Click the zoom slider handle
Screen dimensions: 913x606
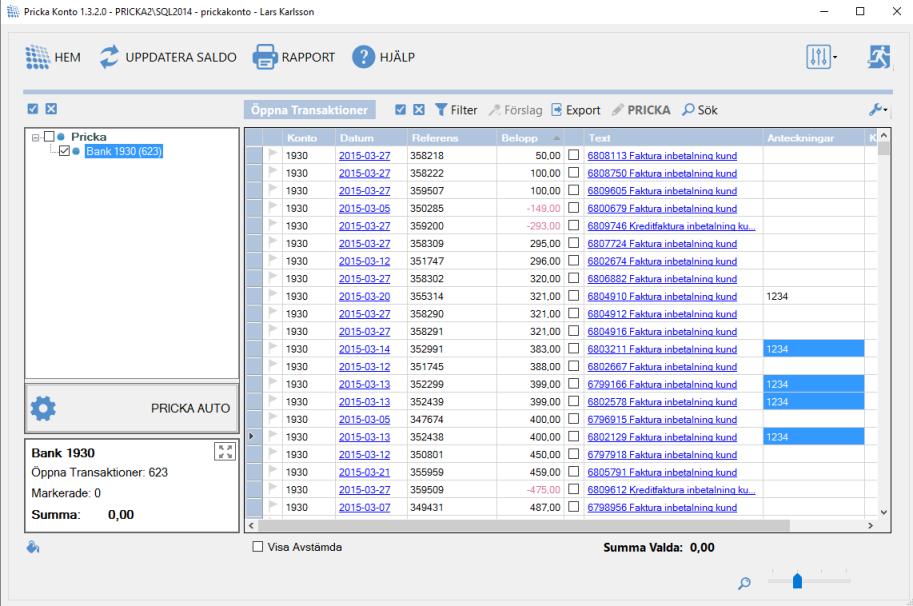coord(797,580)
